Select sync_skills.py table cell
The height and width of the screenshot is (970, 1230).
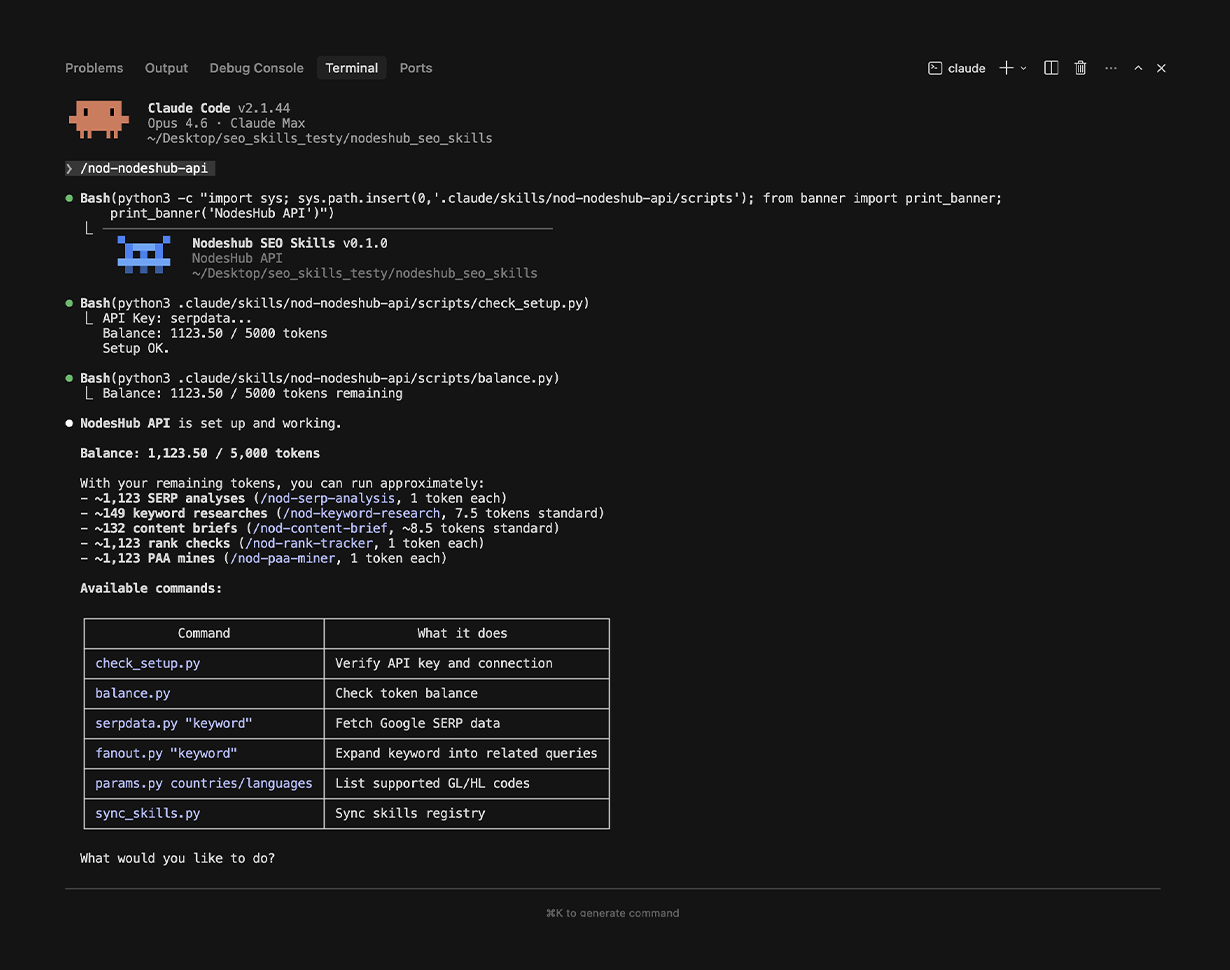[x=204, y=813]
